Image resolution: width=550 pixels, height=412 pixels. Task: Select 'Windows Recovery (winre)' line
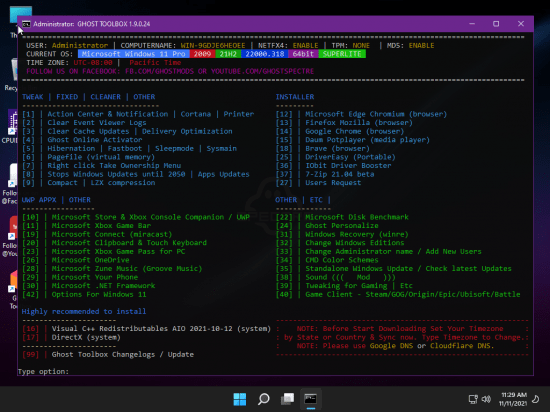pos(342,234)
